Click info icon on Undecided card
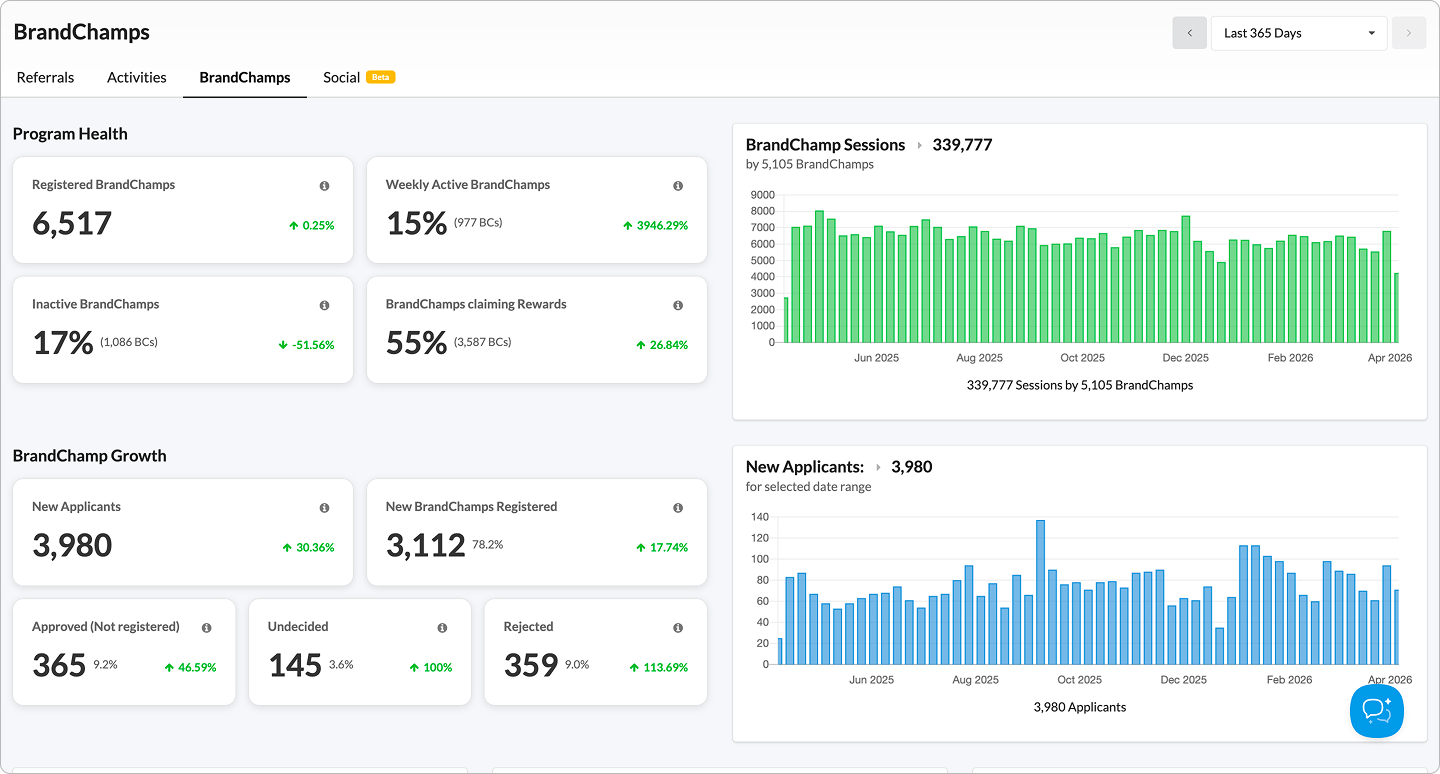Viewport: 1440px width, 774px height. tap(442, 628)
